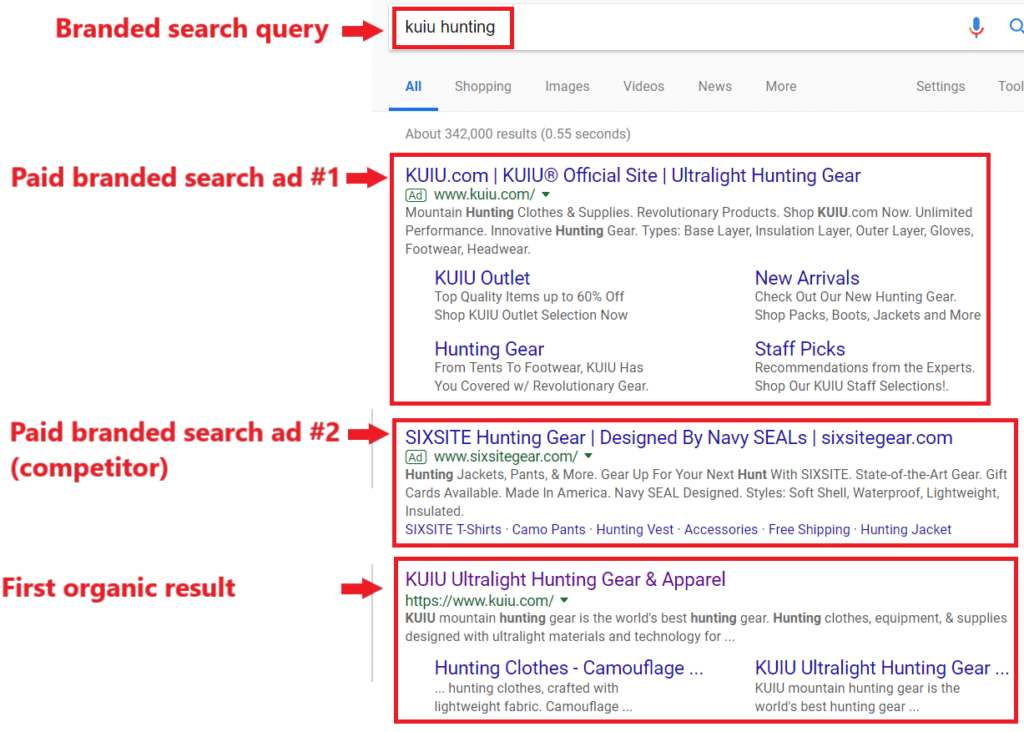
Task: Click the microphone voice search icon
Action: [x=976, y=26]
